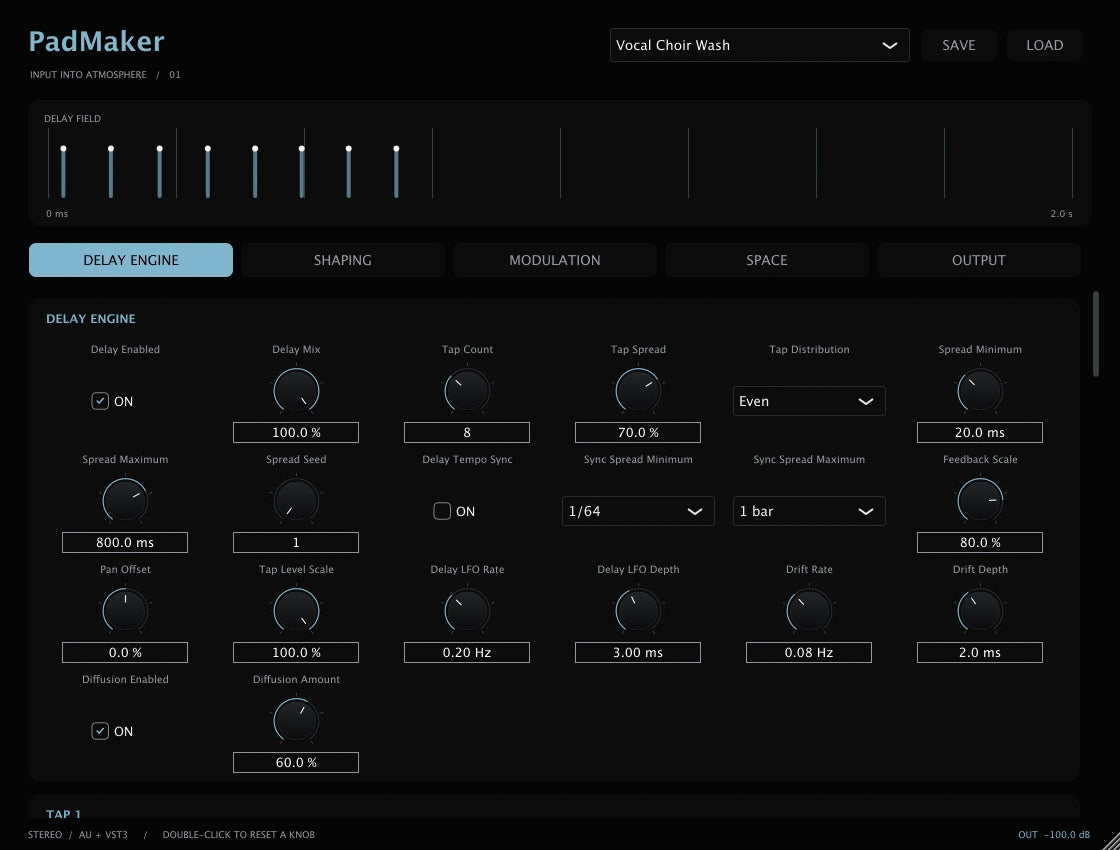The height and width of the screenshot is (850, 1120).
Task: Click the Spread Maximum value field 800.0 ms
Action: click(125, 542)
